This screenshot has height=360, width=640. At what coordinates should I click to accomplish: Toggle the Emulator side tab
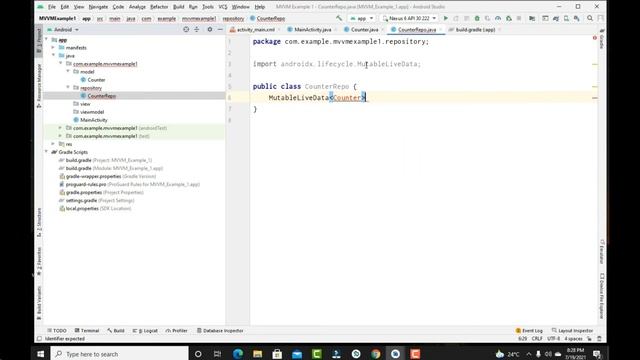tap(602, 251)
